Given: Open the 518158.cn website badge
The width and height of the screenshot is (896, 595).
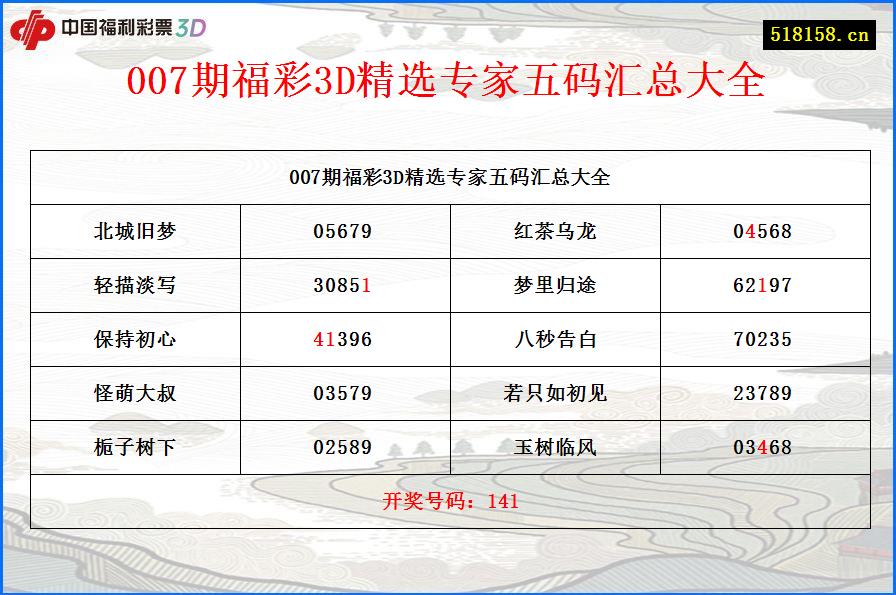Looking at the screenshot, I should coord(819,34).
